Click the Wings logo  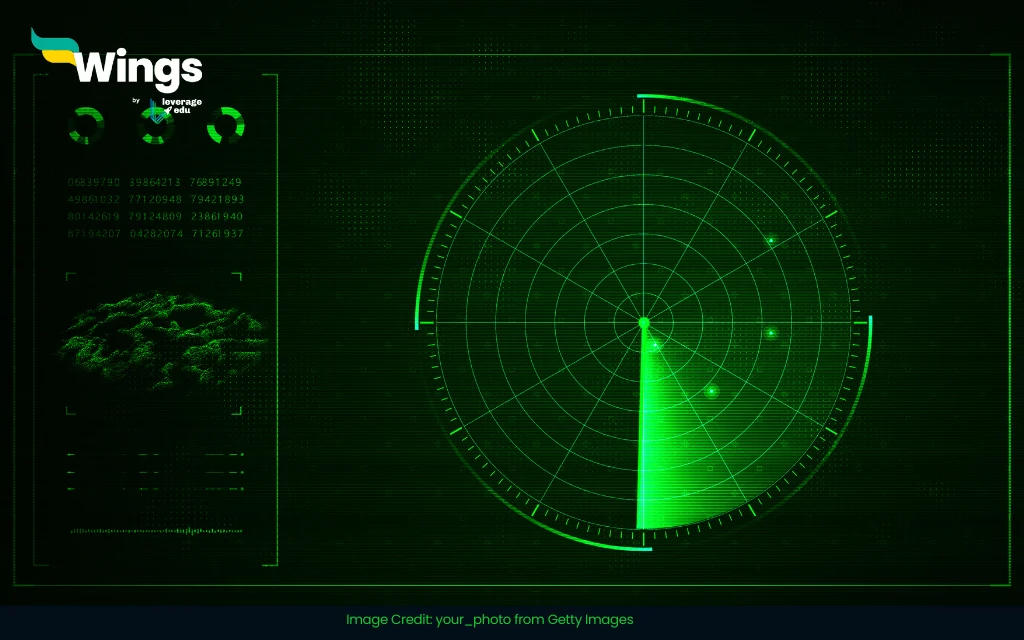pos(118,64)
